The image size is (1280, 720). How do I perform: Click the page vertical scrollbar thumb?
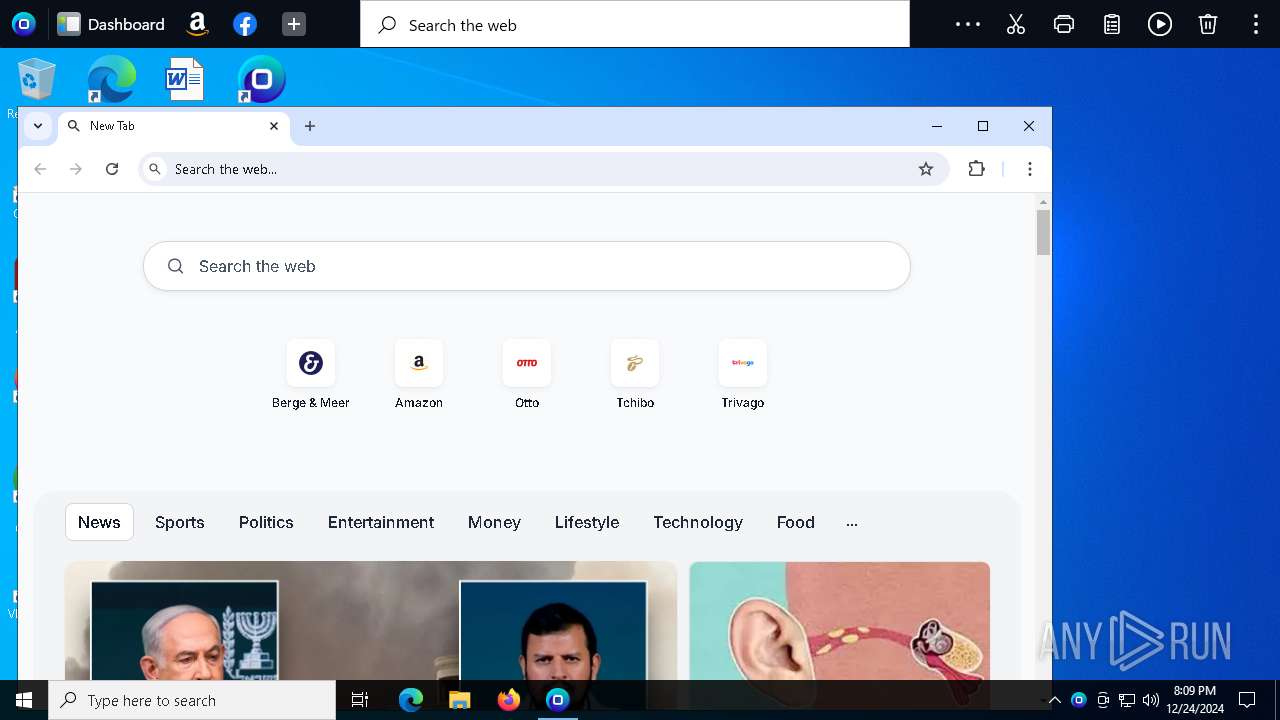[1043, 232]
